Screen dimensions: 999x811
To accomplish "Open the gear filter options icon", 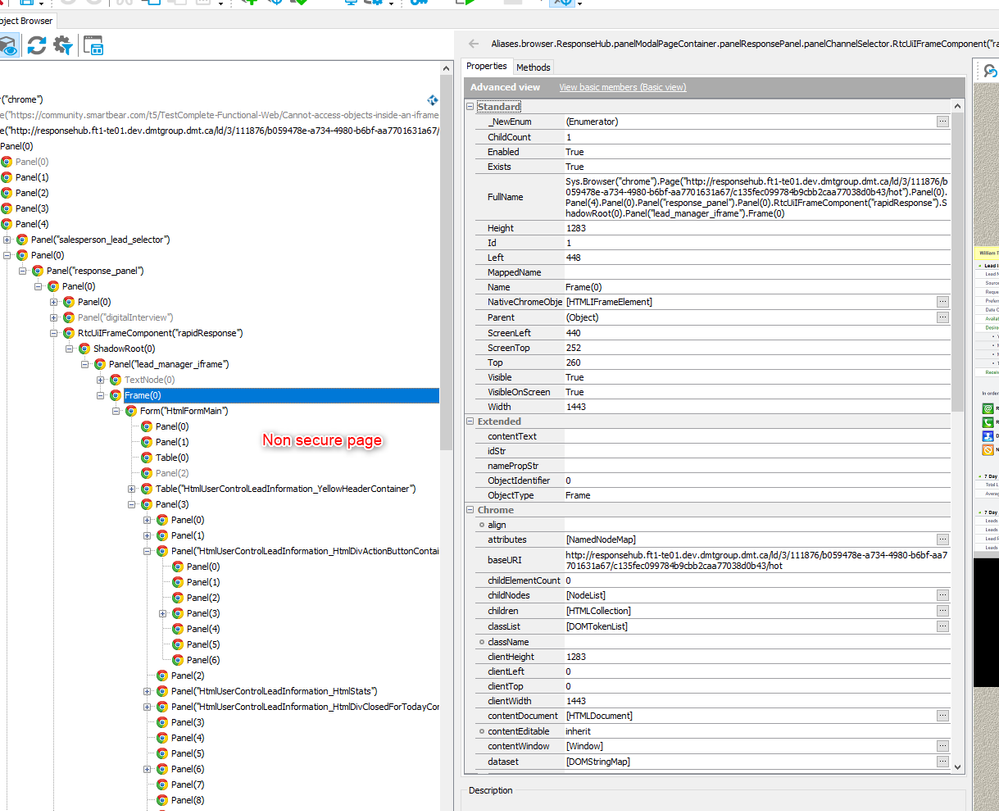I will click(x=63, y=45).
